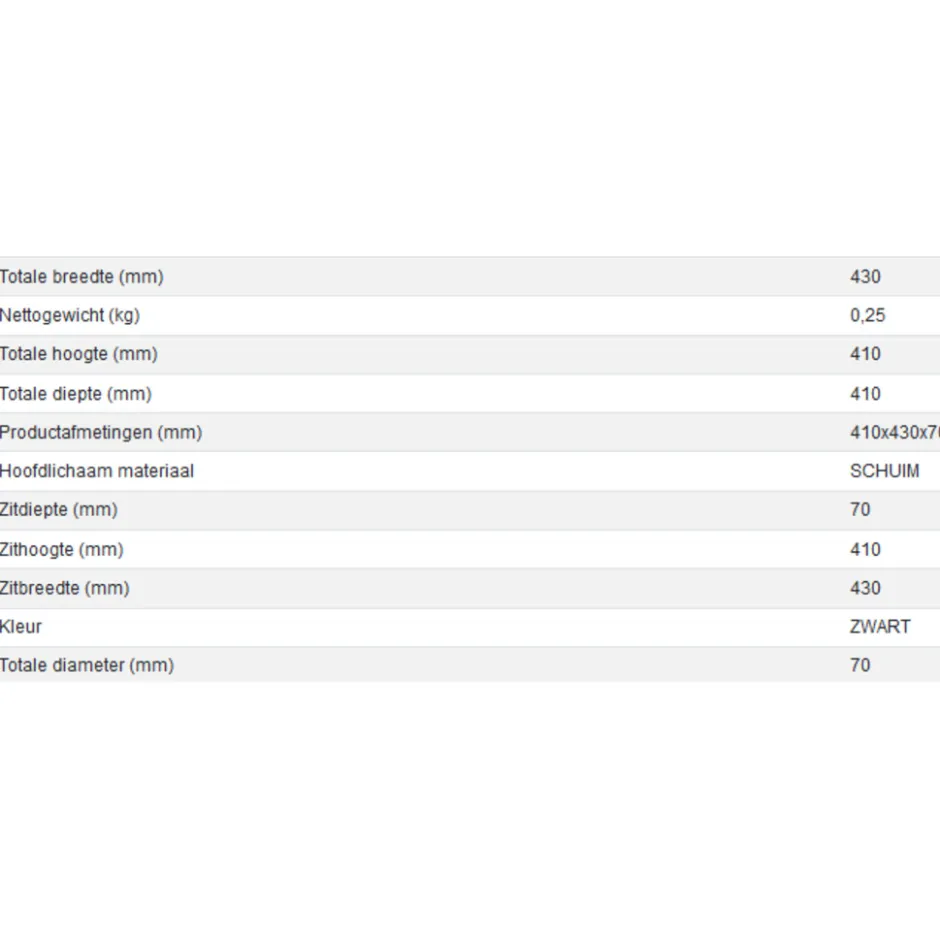940x940 pixels.
Task: Select the 430 value for Zitbreedte
Action: click(x=865, y=588)
